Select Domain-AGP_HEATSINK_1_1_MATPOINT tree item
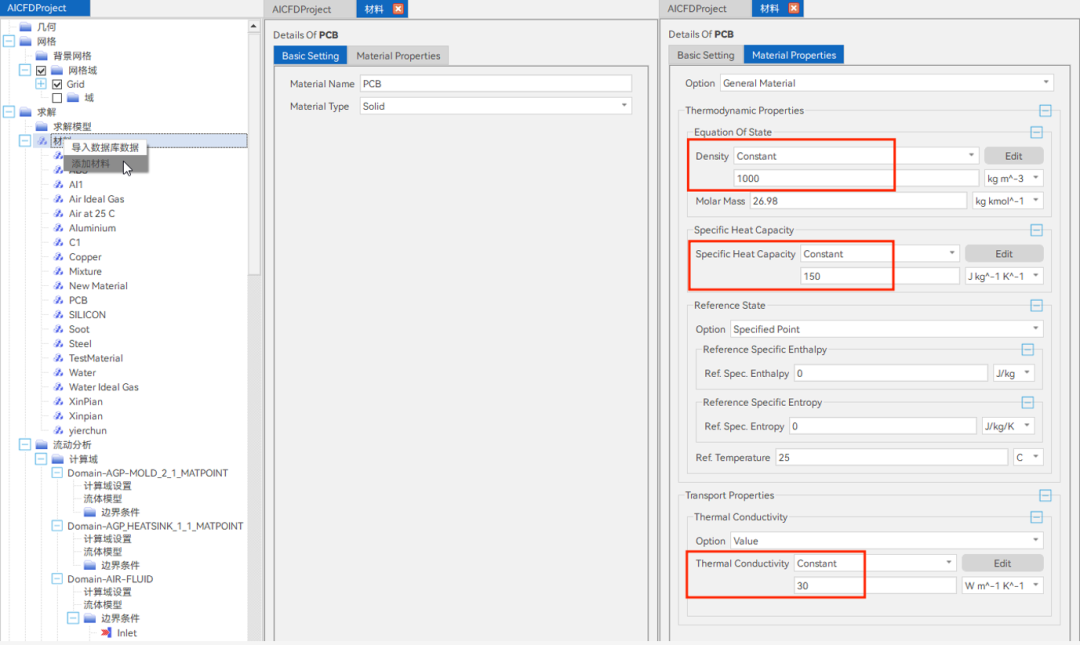Viewport: 1080px width, 645px height. 155,526
